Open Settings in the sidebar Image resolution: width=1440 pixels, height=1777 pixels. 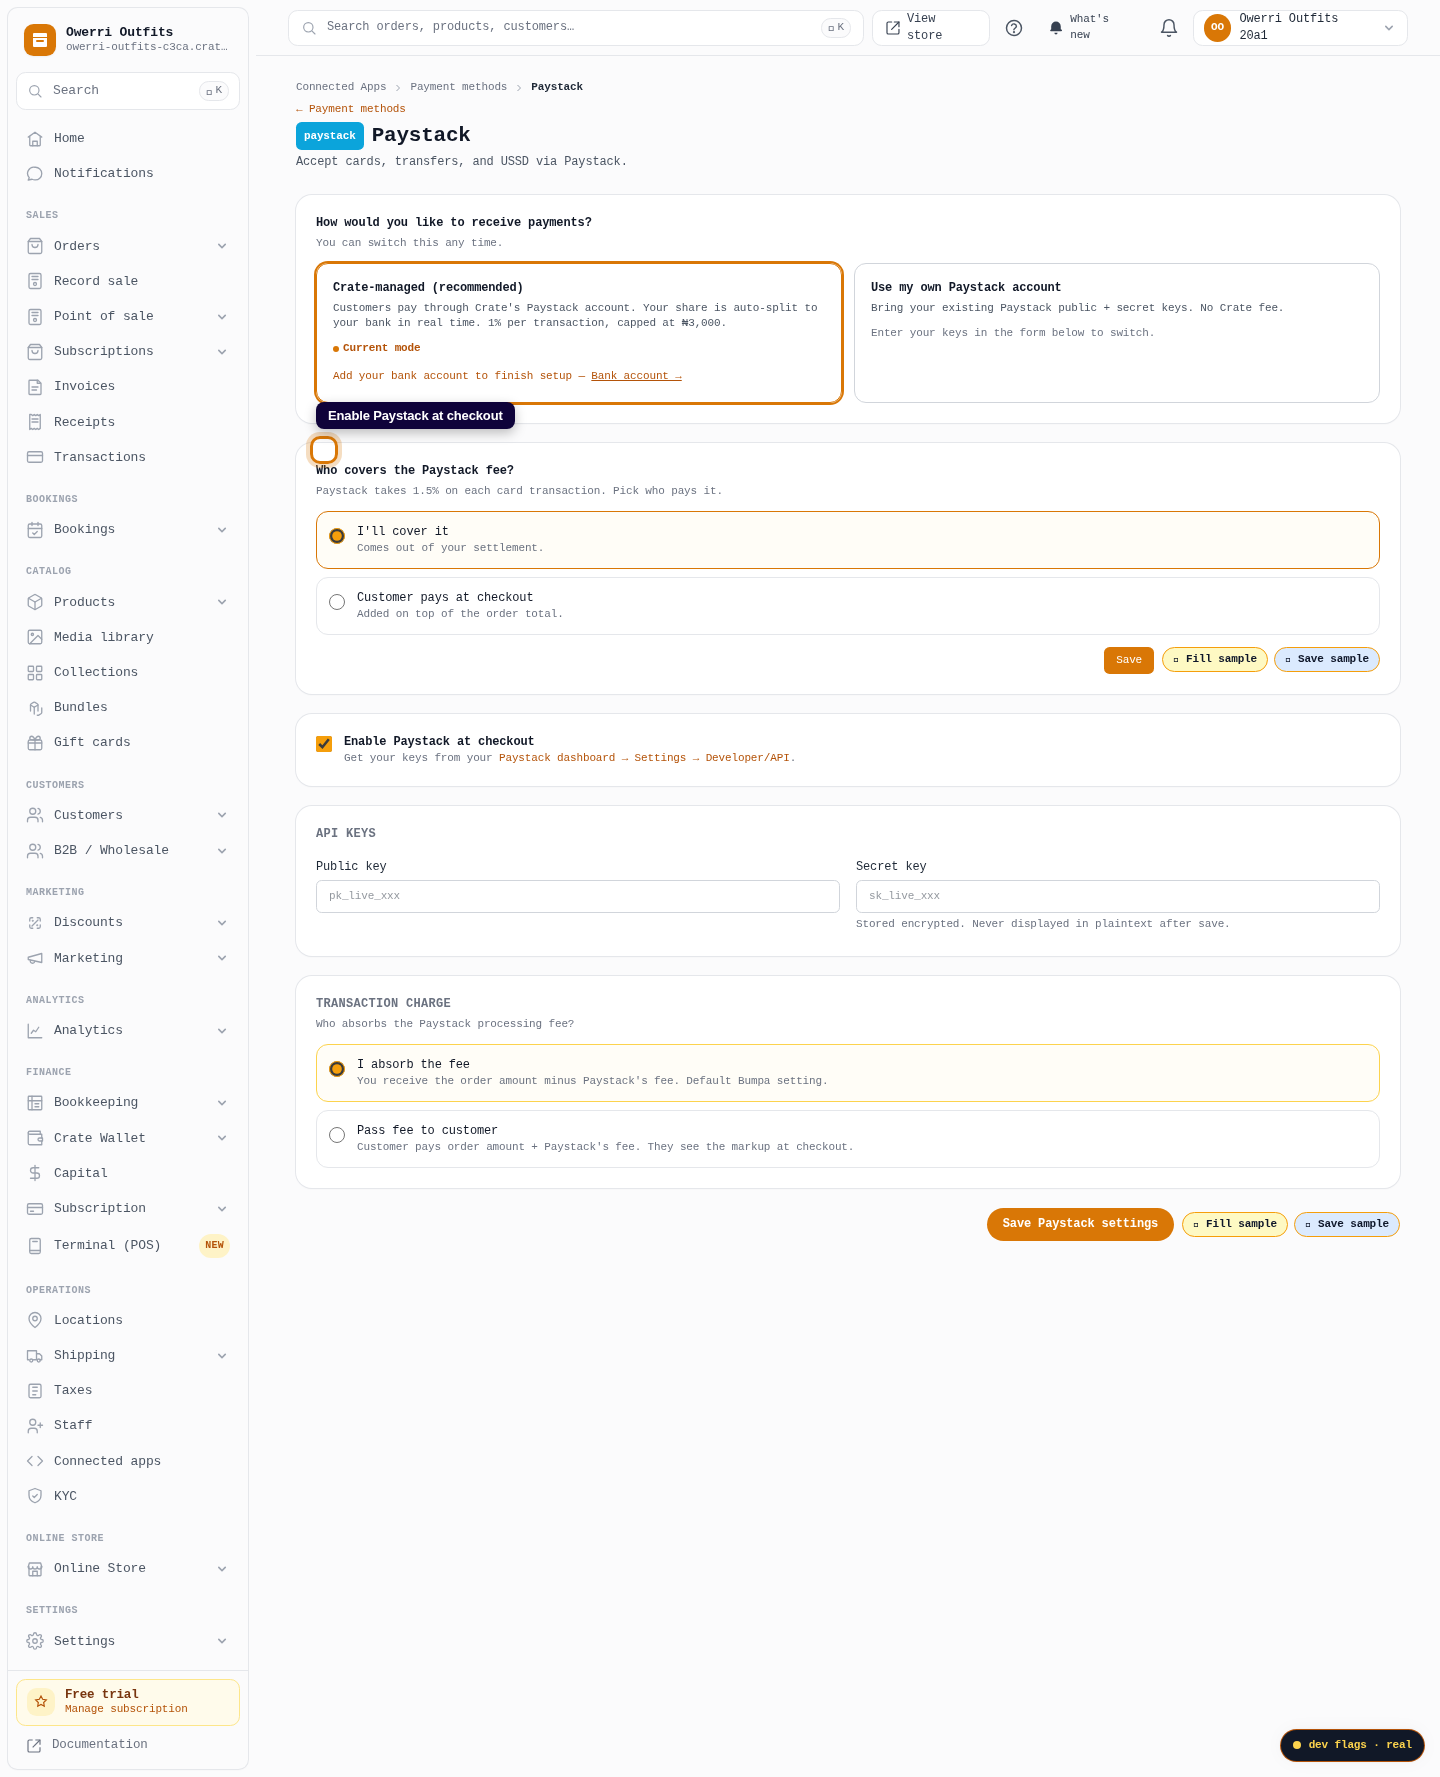pyautogui.click(x=128, y=1641)
